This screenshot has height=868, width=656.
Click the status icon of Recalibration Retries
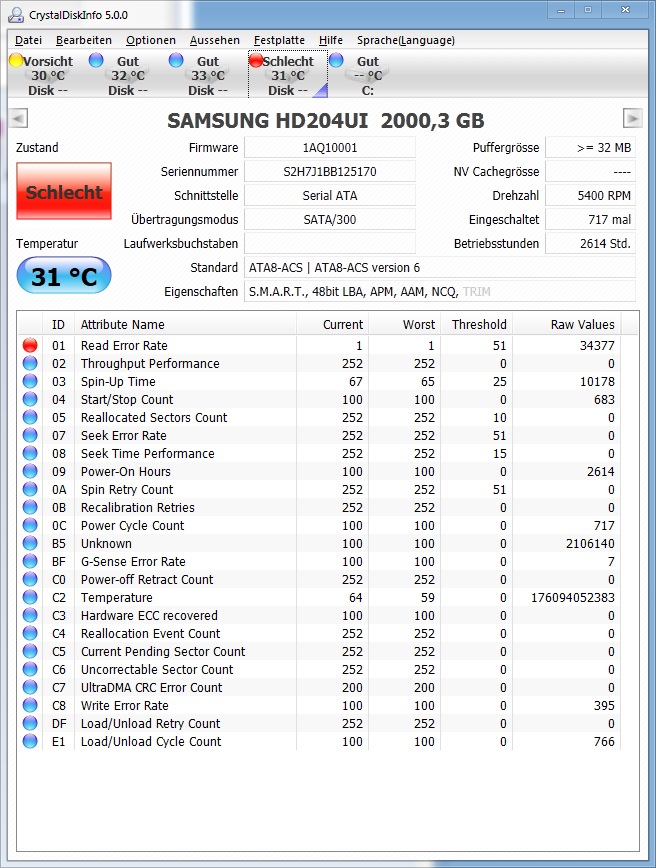[30, 507]
